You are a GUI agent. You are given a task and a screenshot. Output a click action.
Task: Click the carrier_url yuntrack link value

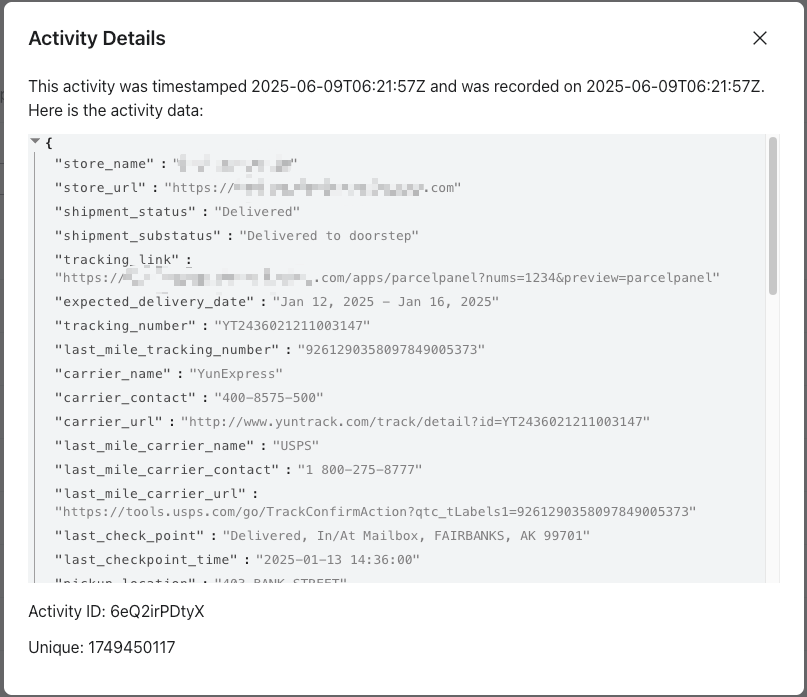point(415,422)
